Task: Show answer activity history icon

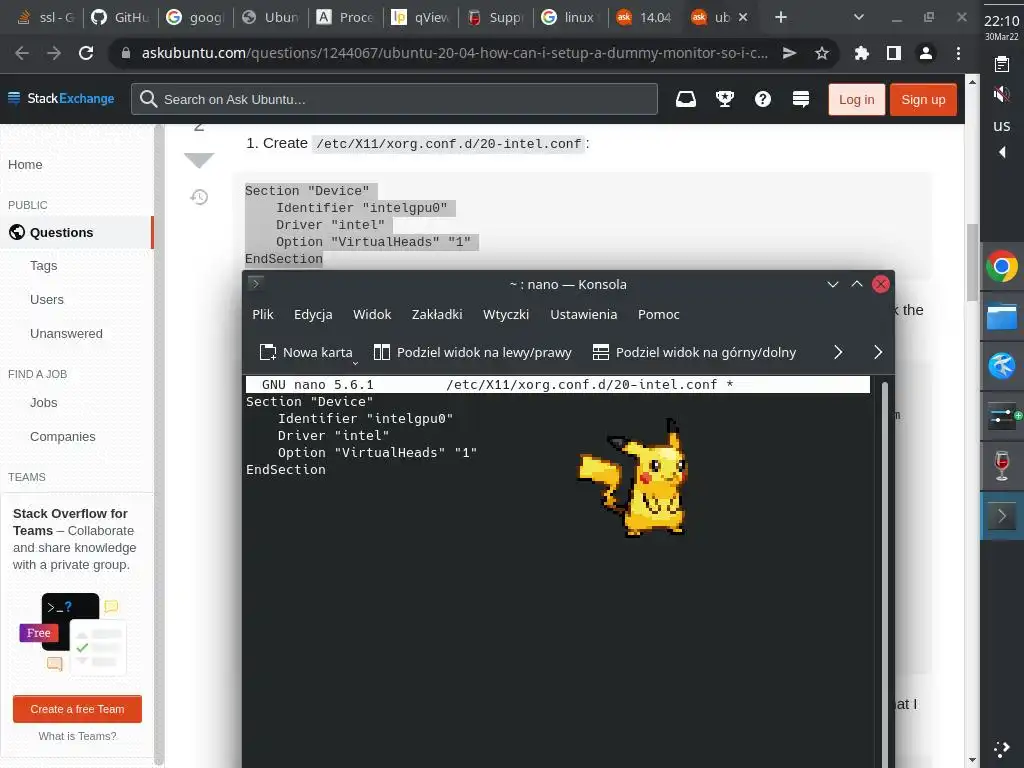Action: 199,197
